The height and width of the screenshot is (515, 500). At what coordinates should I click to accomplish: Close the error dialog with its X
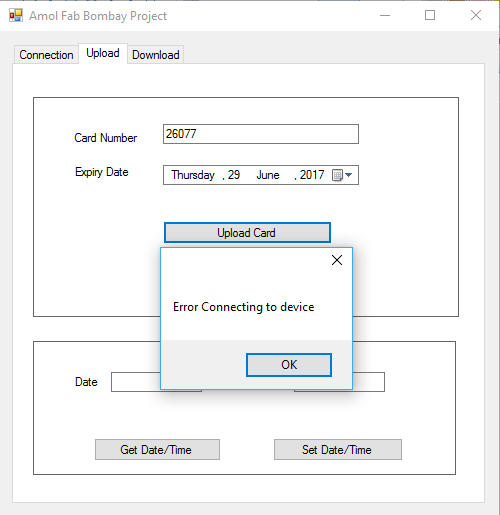coord(337,260)
